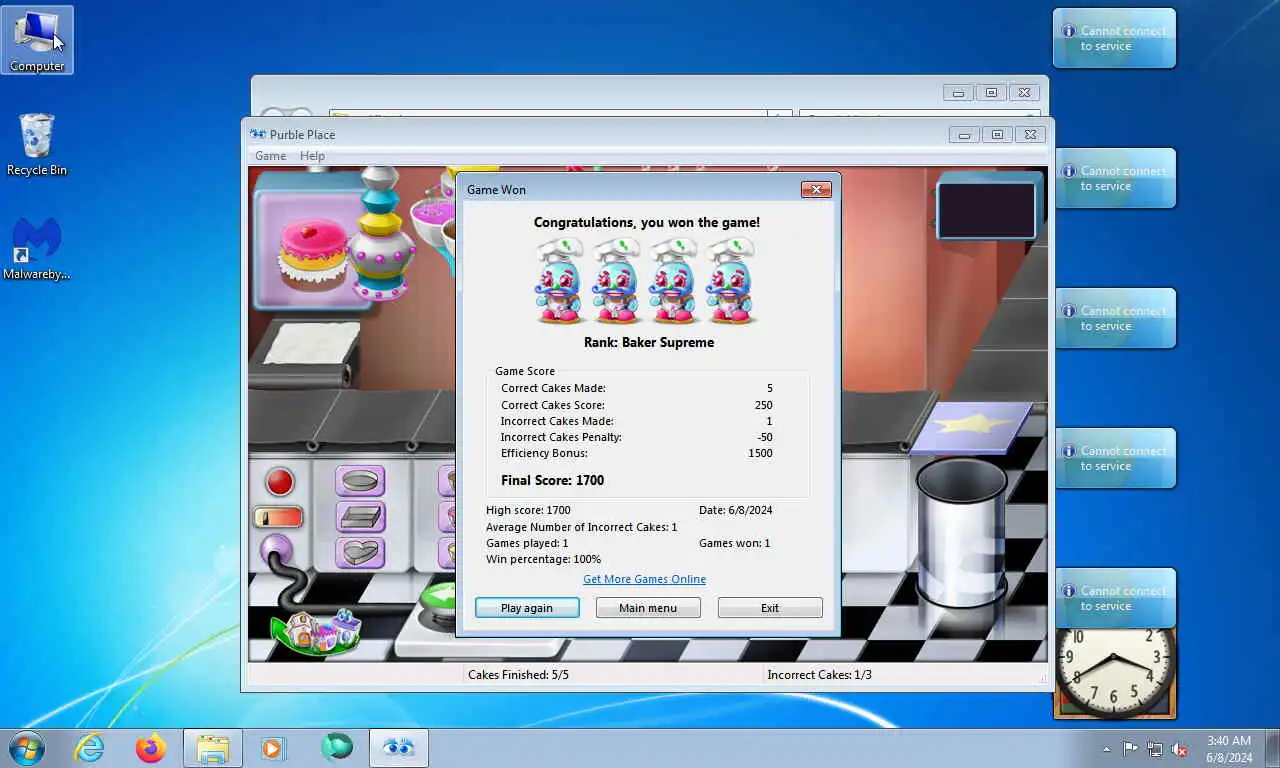Close the background Explorer window
Viewport: 1280px width, 768px height.
[1024, 93]
